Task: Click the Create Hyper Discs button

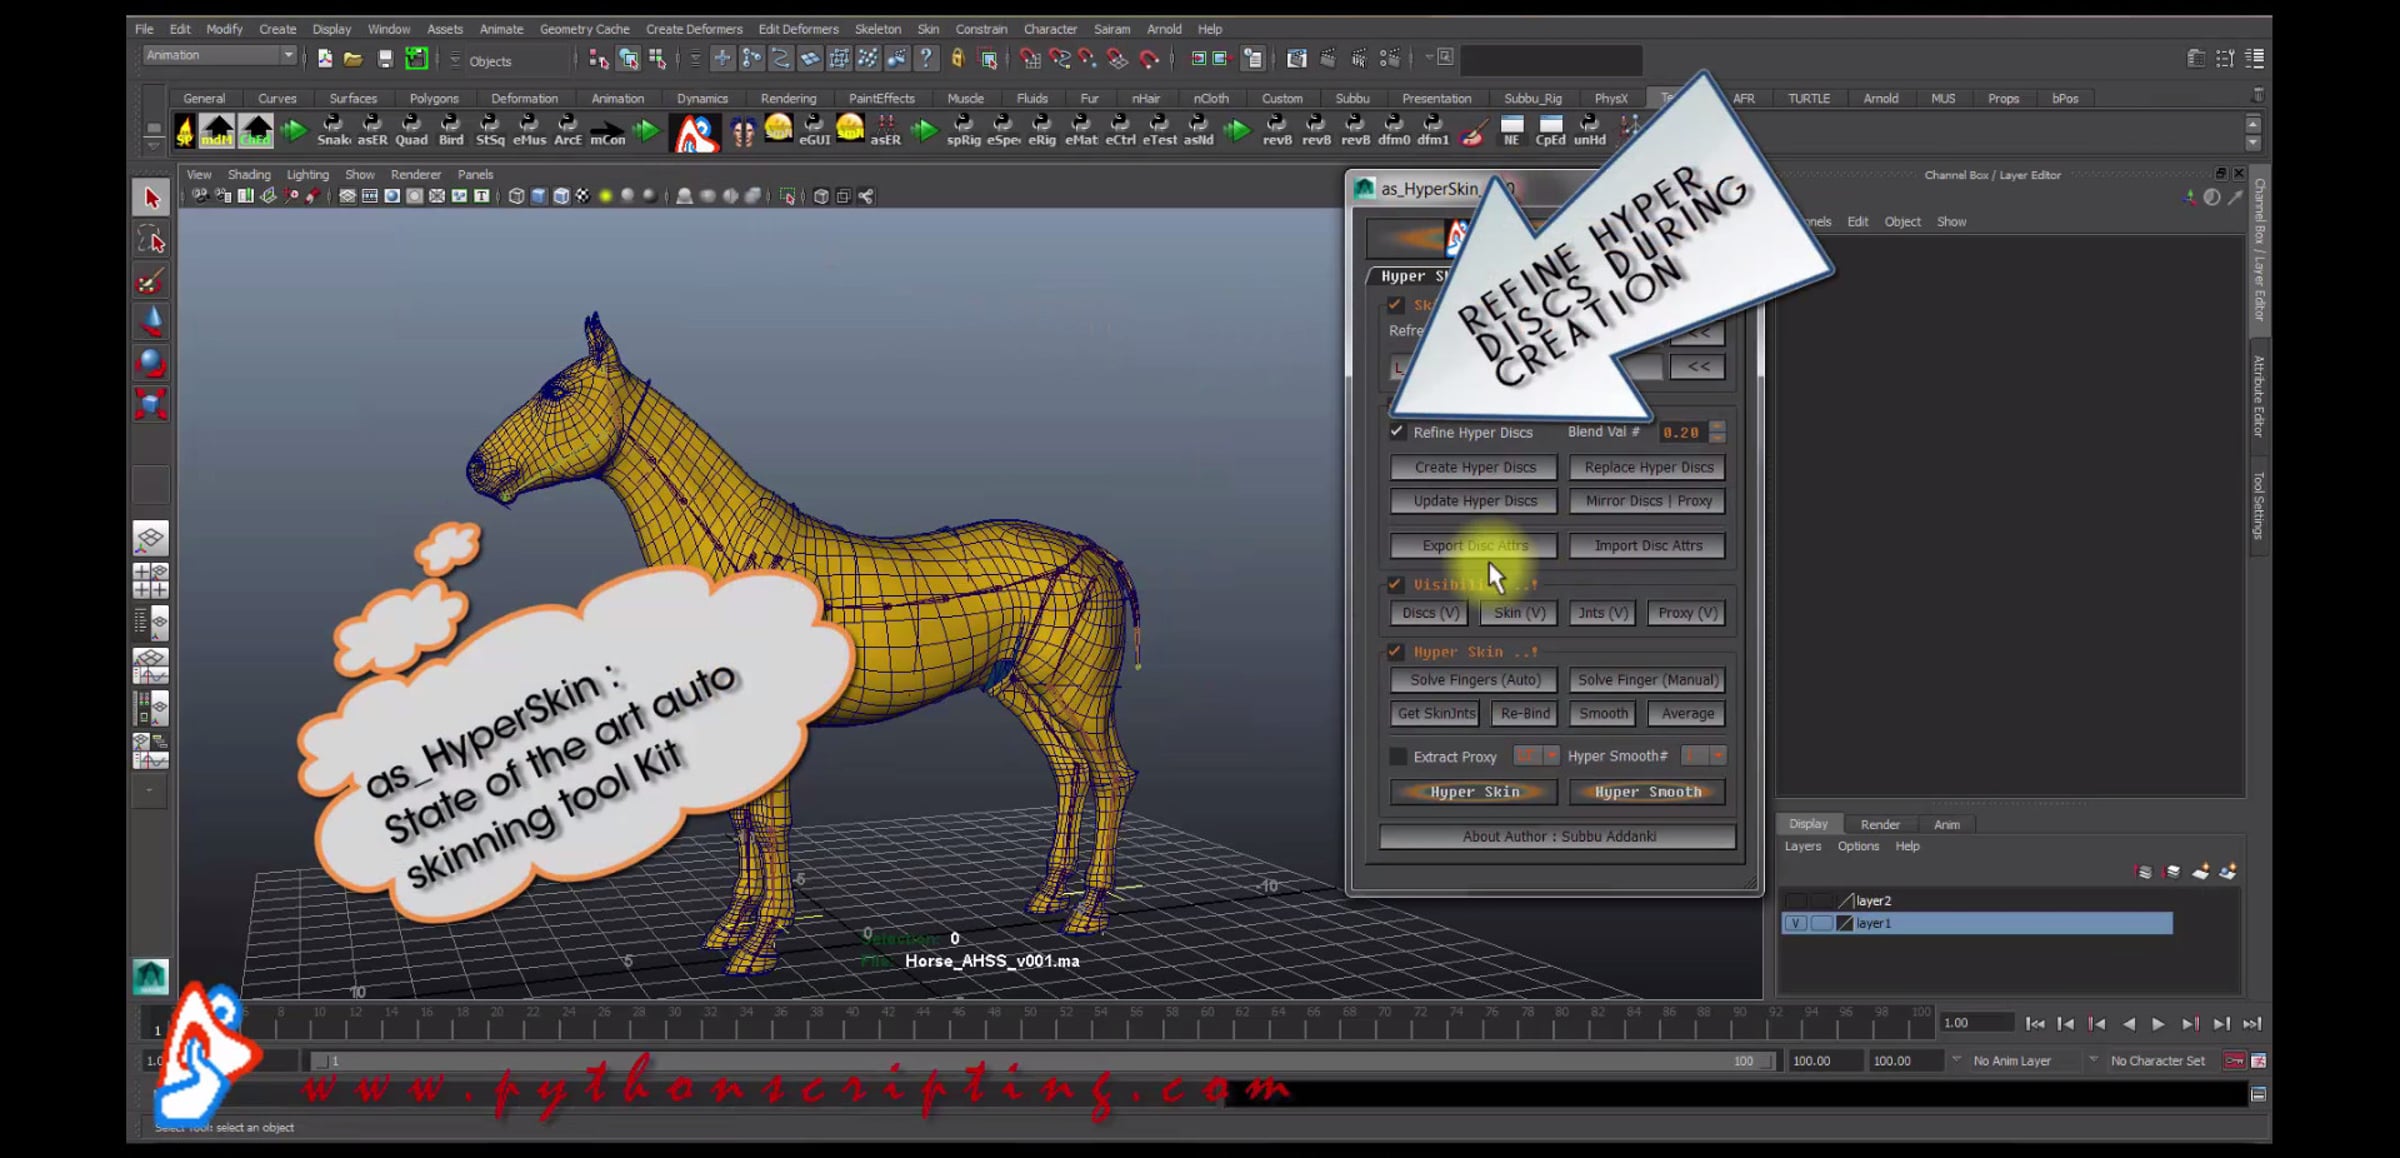Action: click(x=1474, y=467)
